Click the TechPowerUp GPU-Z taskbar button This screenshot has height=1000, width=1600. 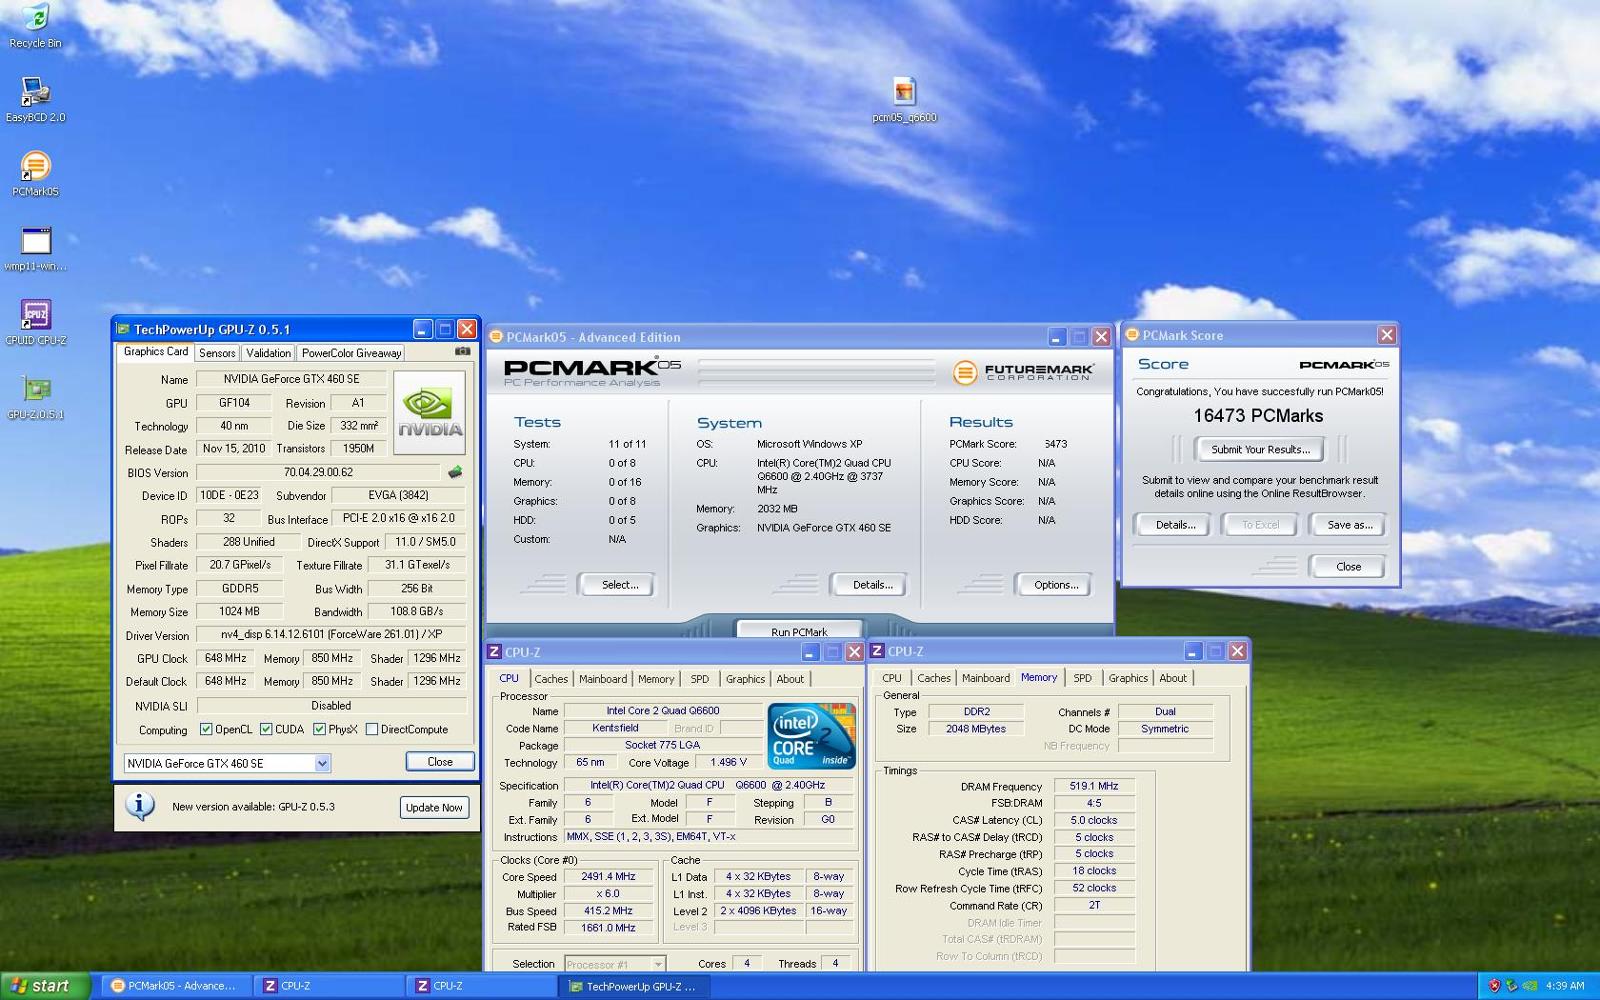[632, 986]
